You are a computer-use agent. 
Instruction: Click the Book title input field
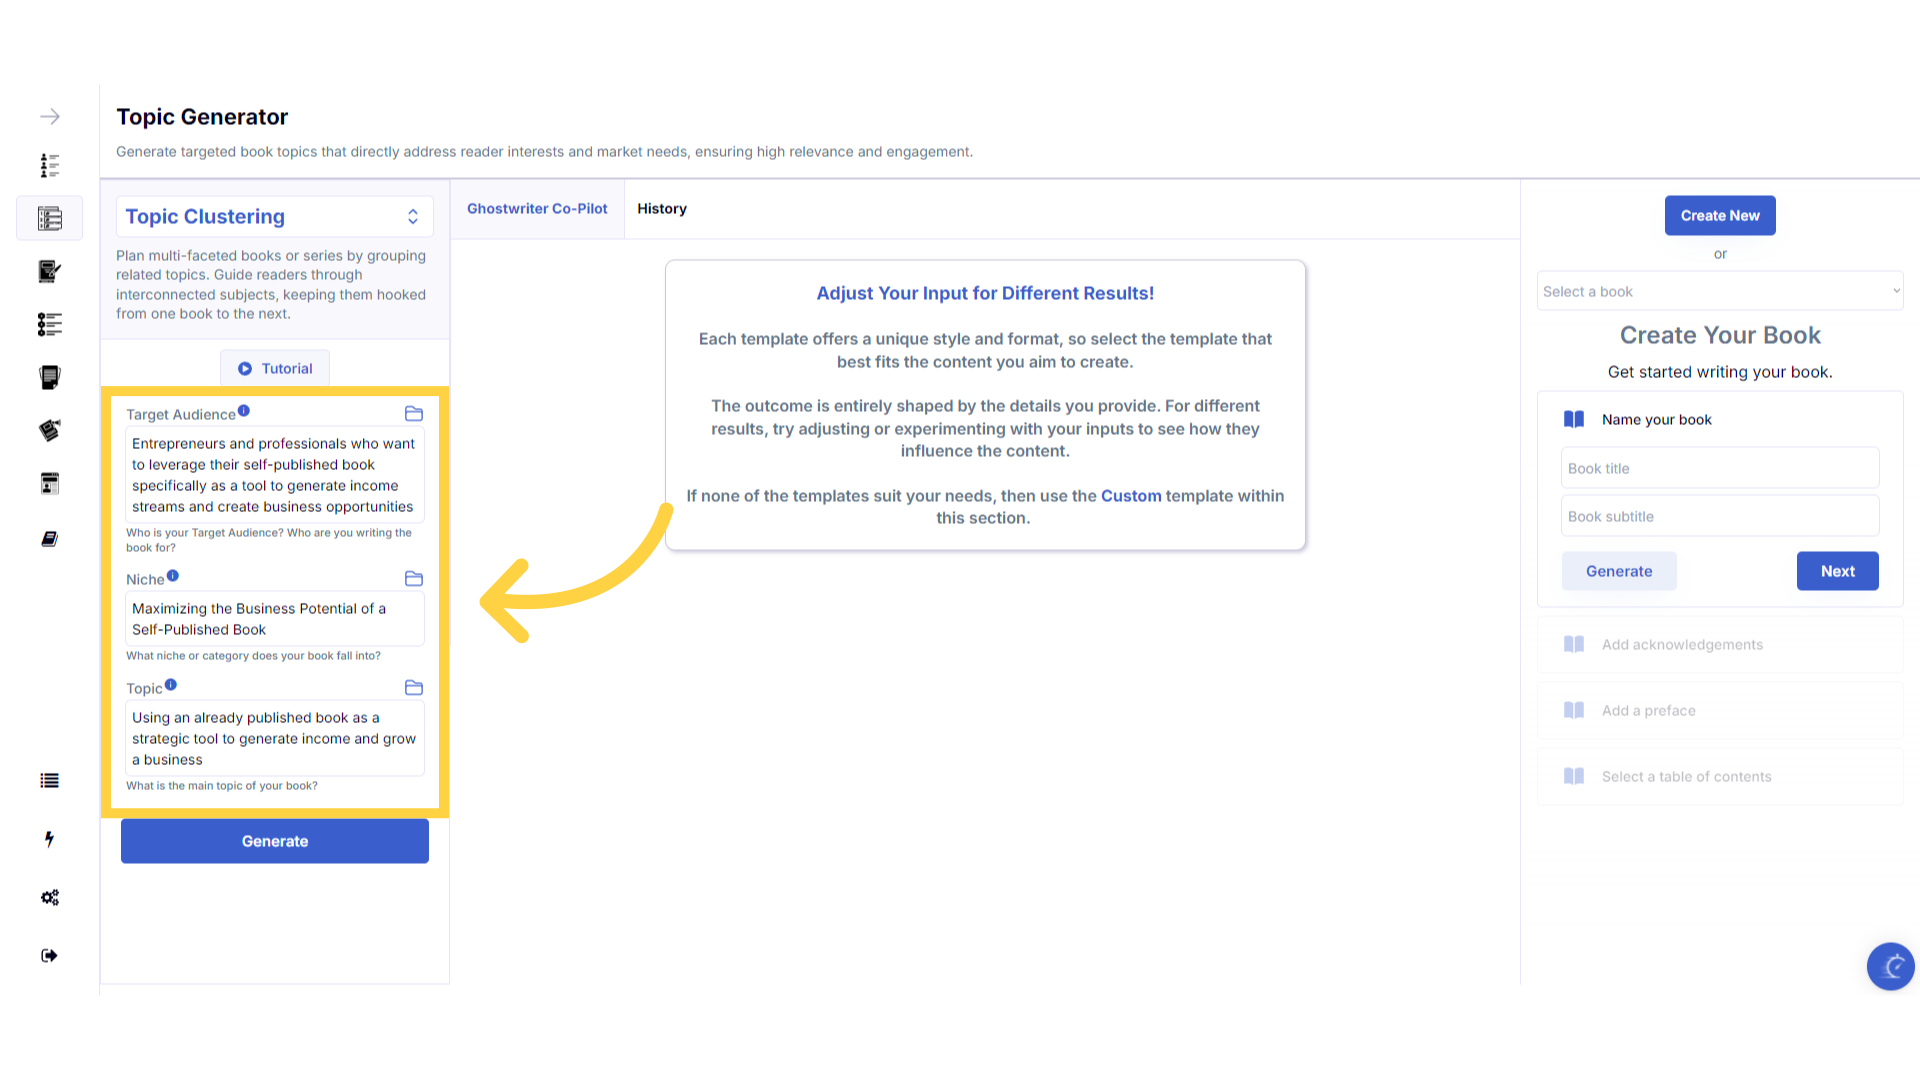click(x=1720, y=468)
